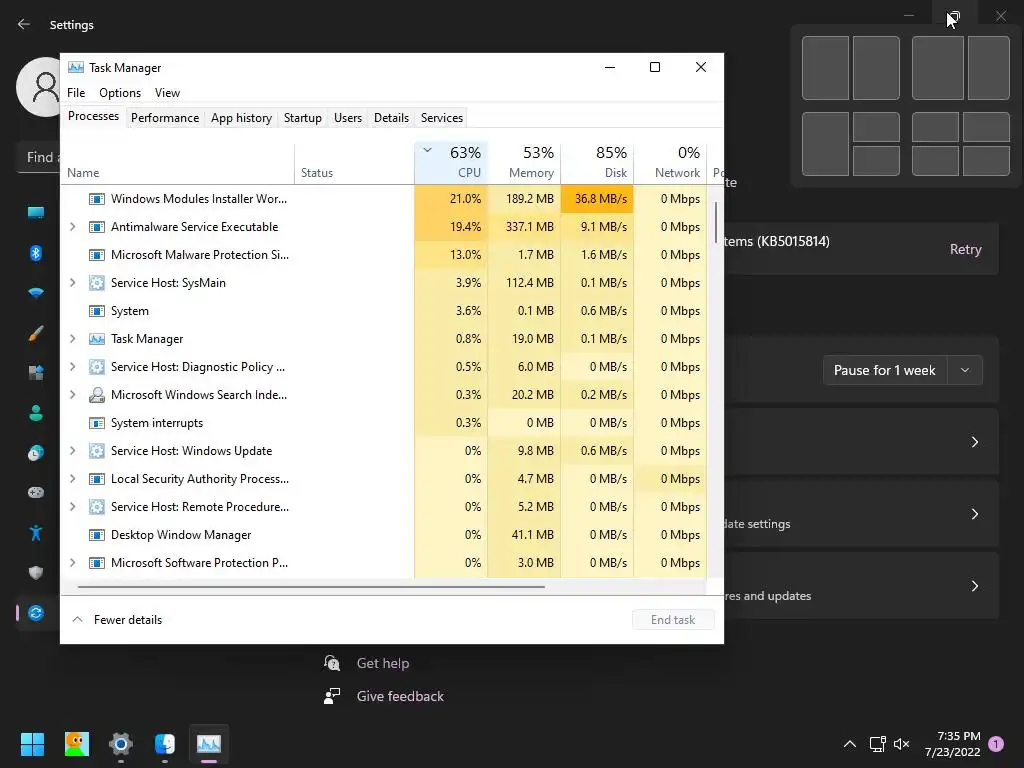This screenshot has height=768, width=1024.
Task: Click the network tray icon
Action: point(877,744)
